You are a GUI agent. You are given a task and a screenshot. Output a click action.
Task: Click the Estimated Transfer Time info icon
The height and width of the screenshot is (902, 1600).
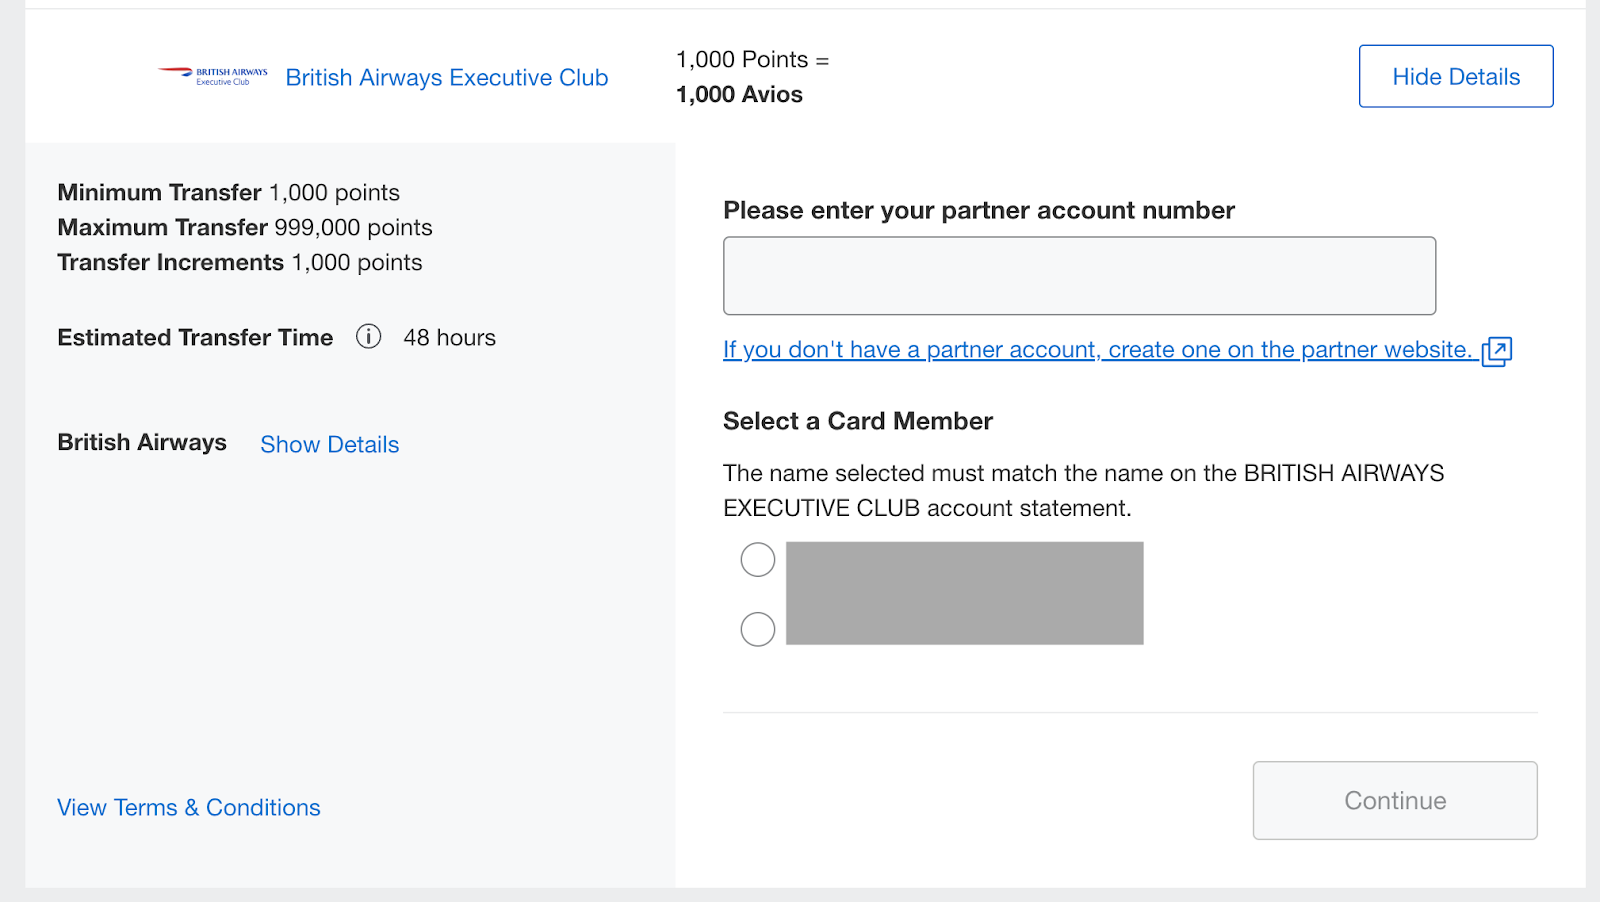coord(369,337)
